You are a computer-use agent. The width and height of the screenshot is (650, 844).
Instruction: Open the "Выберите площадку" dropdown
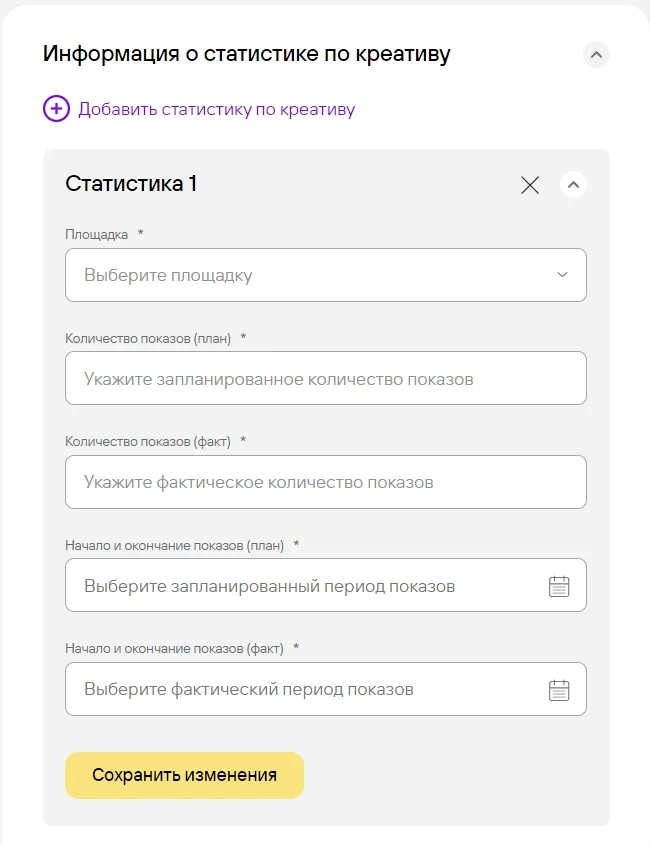310,275
